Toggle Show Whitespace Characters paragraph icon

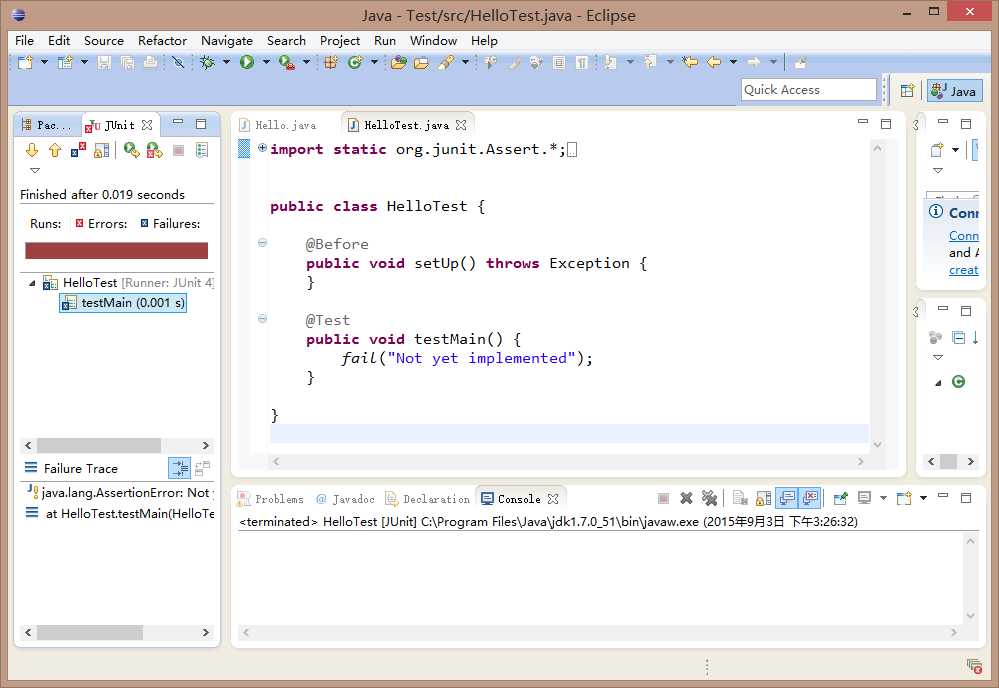(x=582, y=62)
